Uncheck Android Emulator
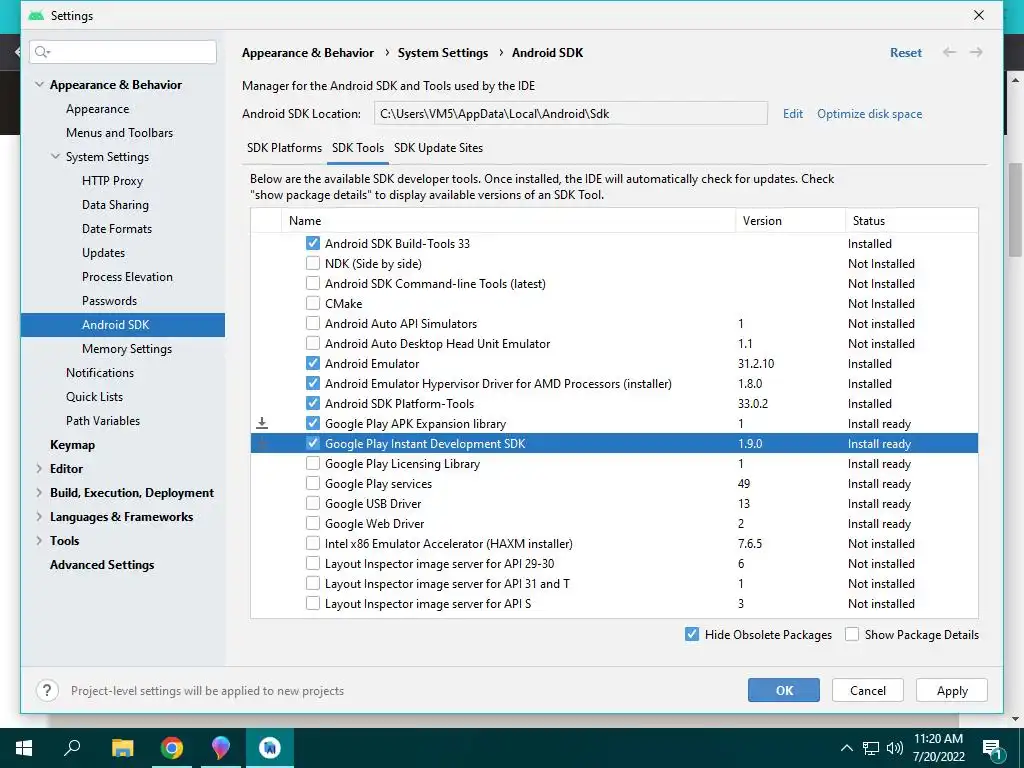 (x=313, y=363)
